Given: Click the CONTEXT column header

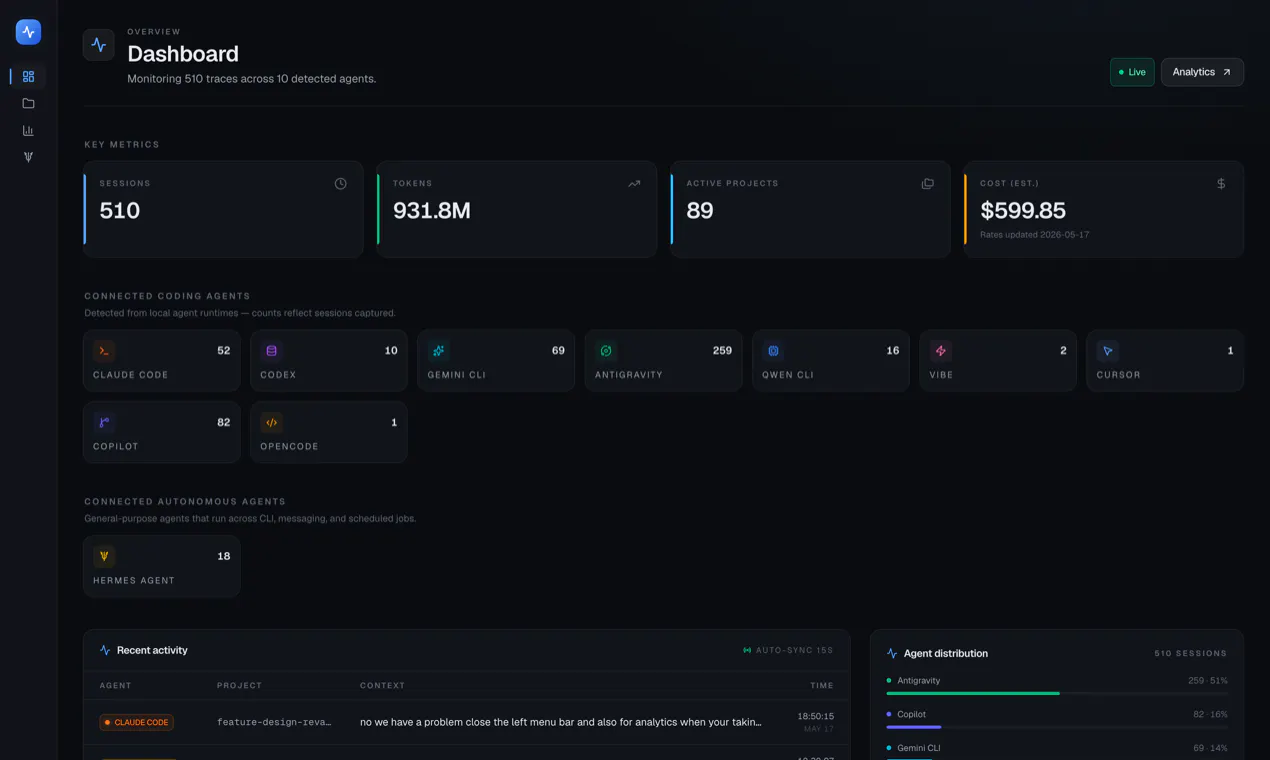Looking at the screenshot, I should 382,685.
